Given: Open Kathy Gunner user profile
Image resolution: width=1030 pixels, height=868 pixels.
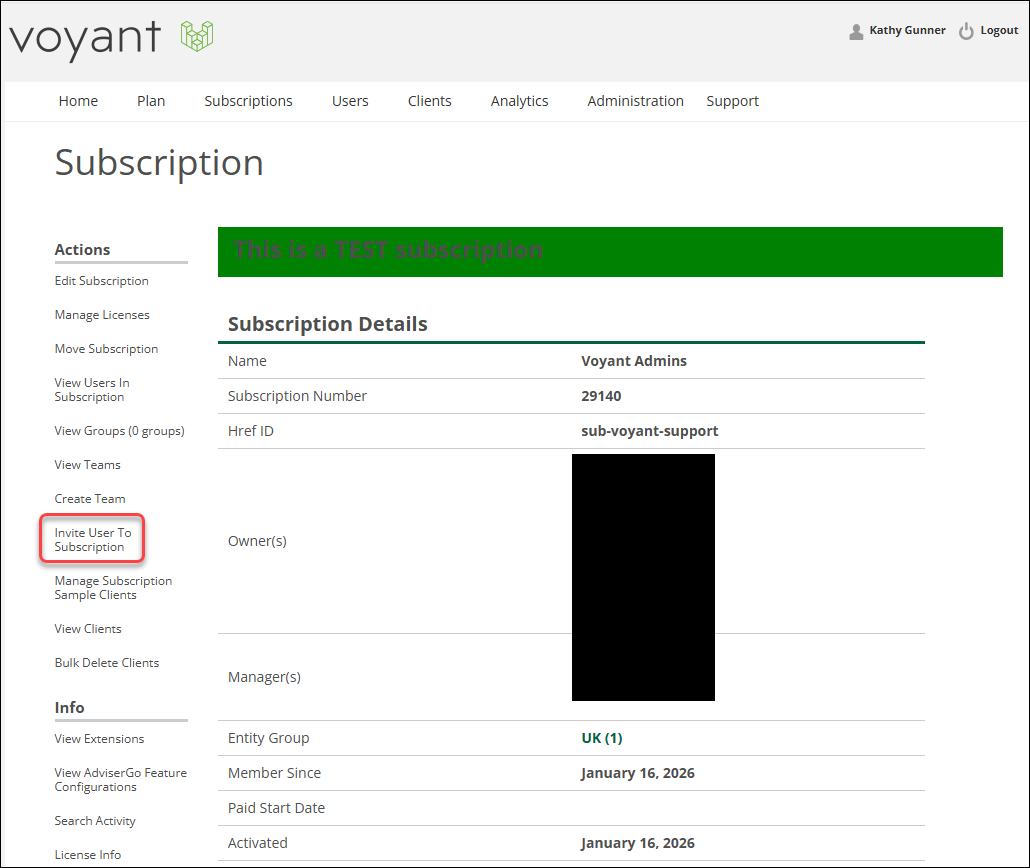Looking at the screenshot, I should click(907, 30).
